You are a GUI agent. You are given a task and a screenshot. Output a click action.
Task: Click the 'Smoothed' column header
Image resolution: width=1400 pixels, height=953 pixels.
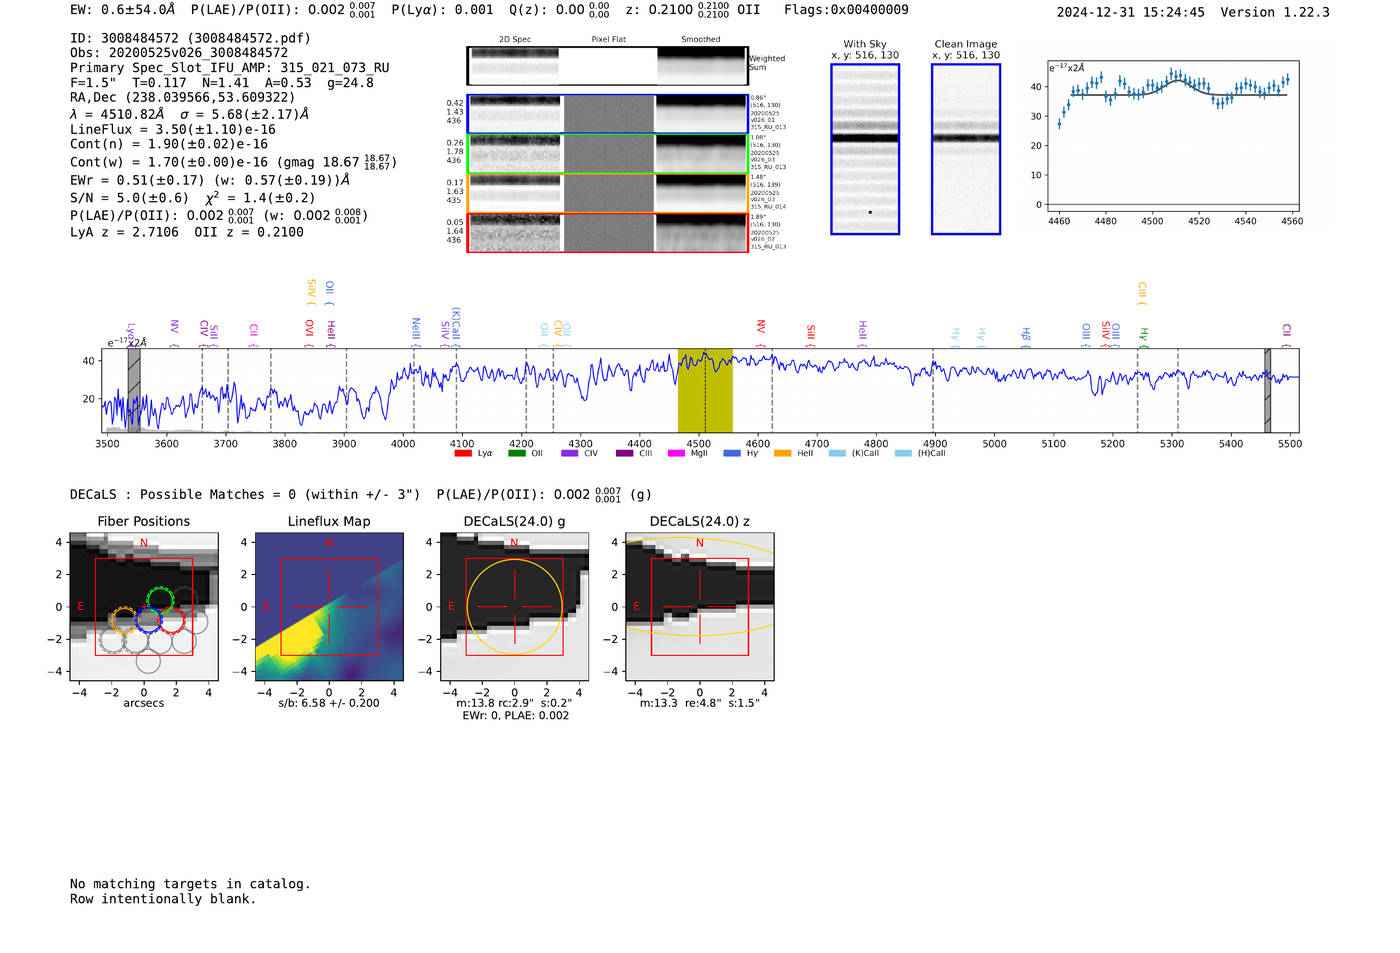701,39
